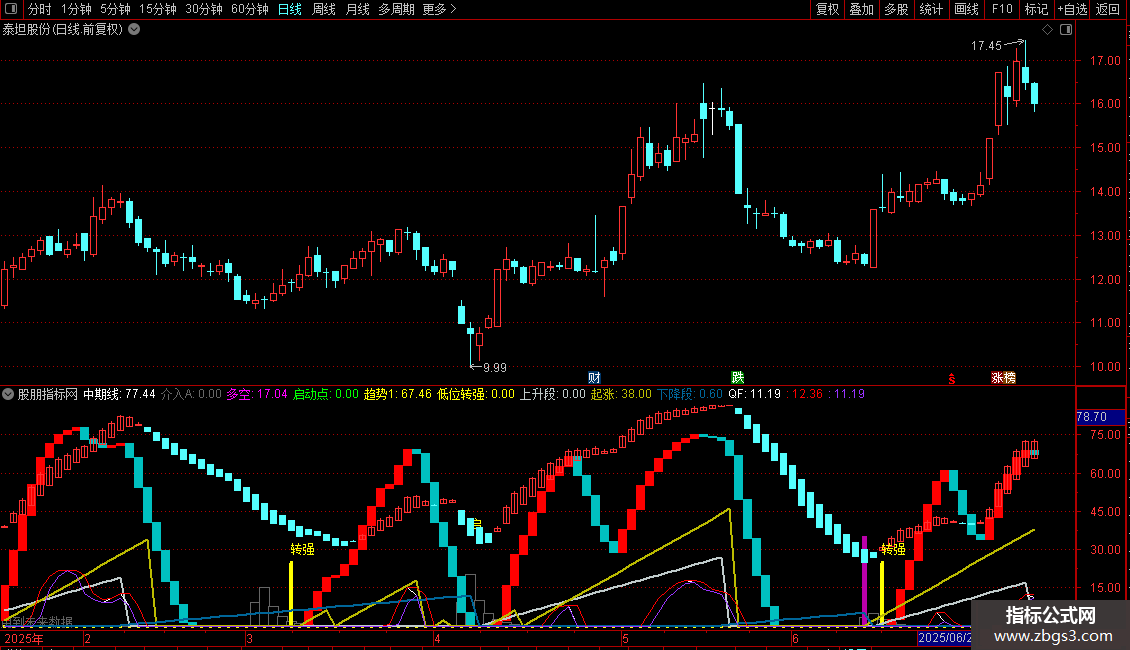
Task: Click the window layout icon near diamond
Action: (x=1066, y=30)
